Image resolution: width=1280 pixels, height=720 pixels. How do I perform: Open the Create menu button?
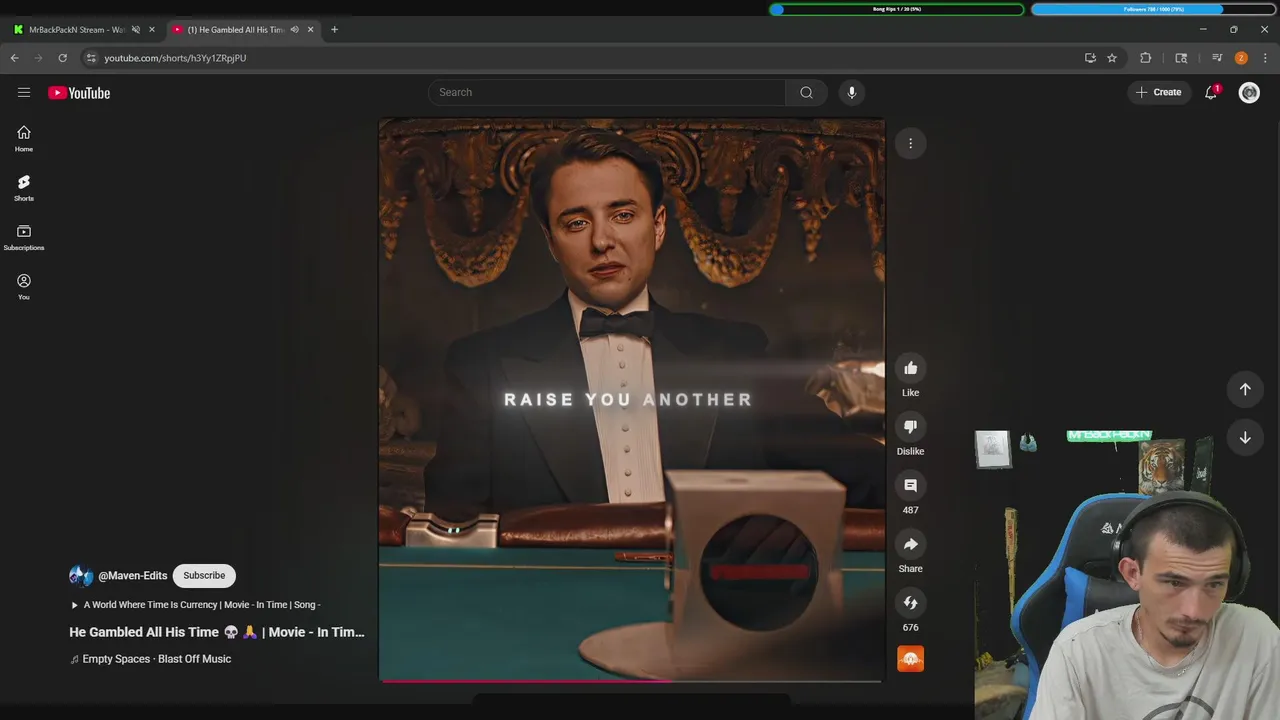point(1159,92)
